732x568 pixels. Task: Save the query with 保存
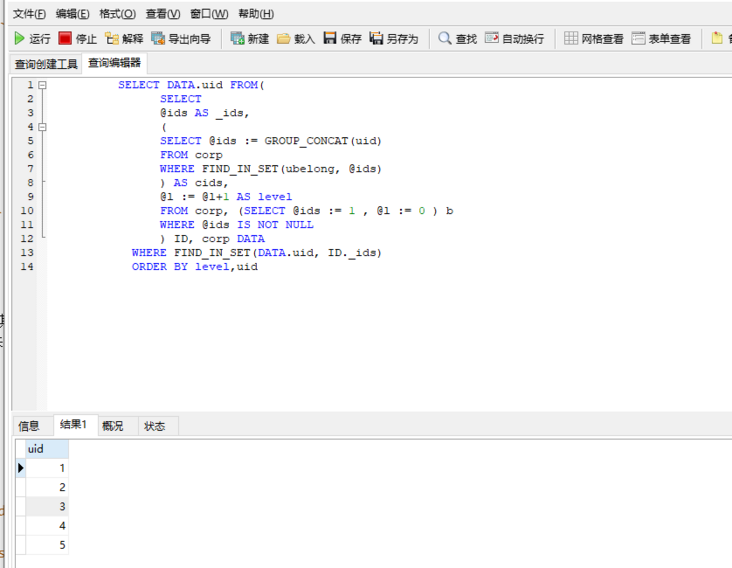pos(342,39)
